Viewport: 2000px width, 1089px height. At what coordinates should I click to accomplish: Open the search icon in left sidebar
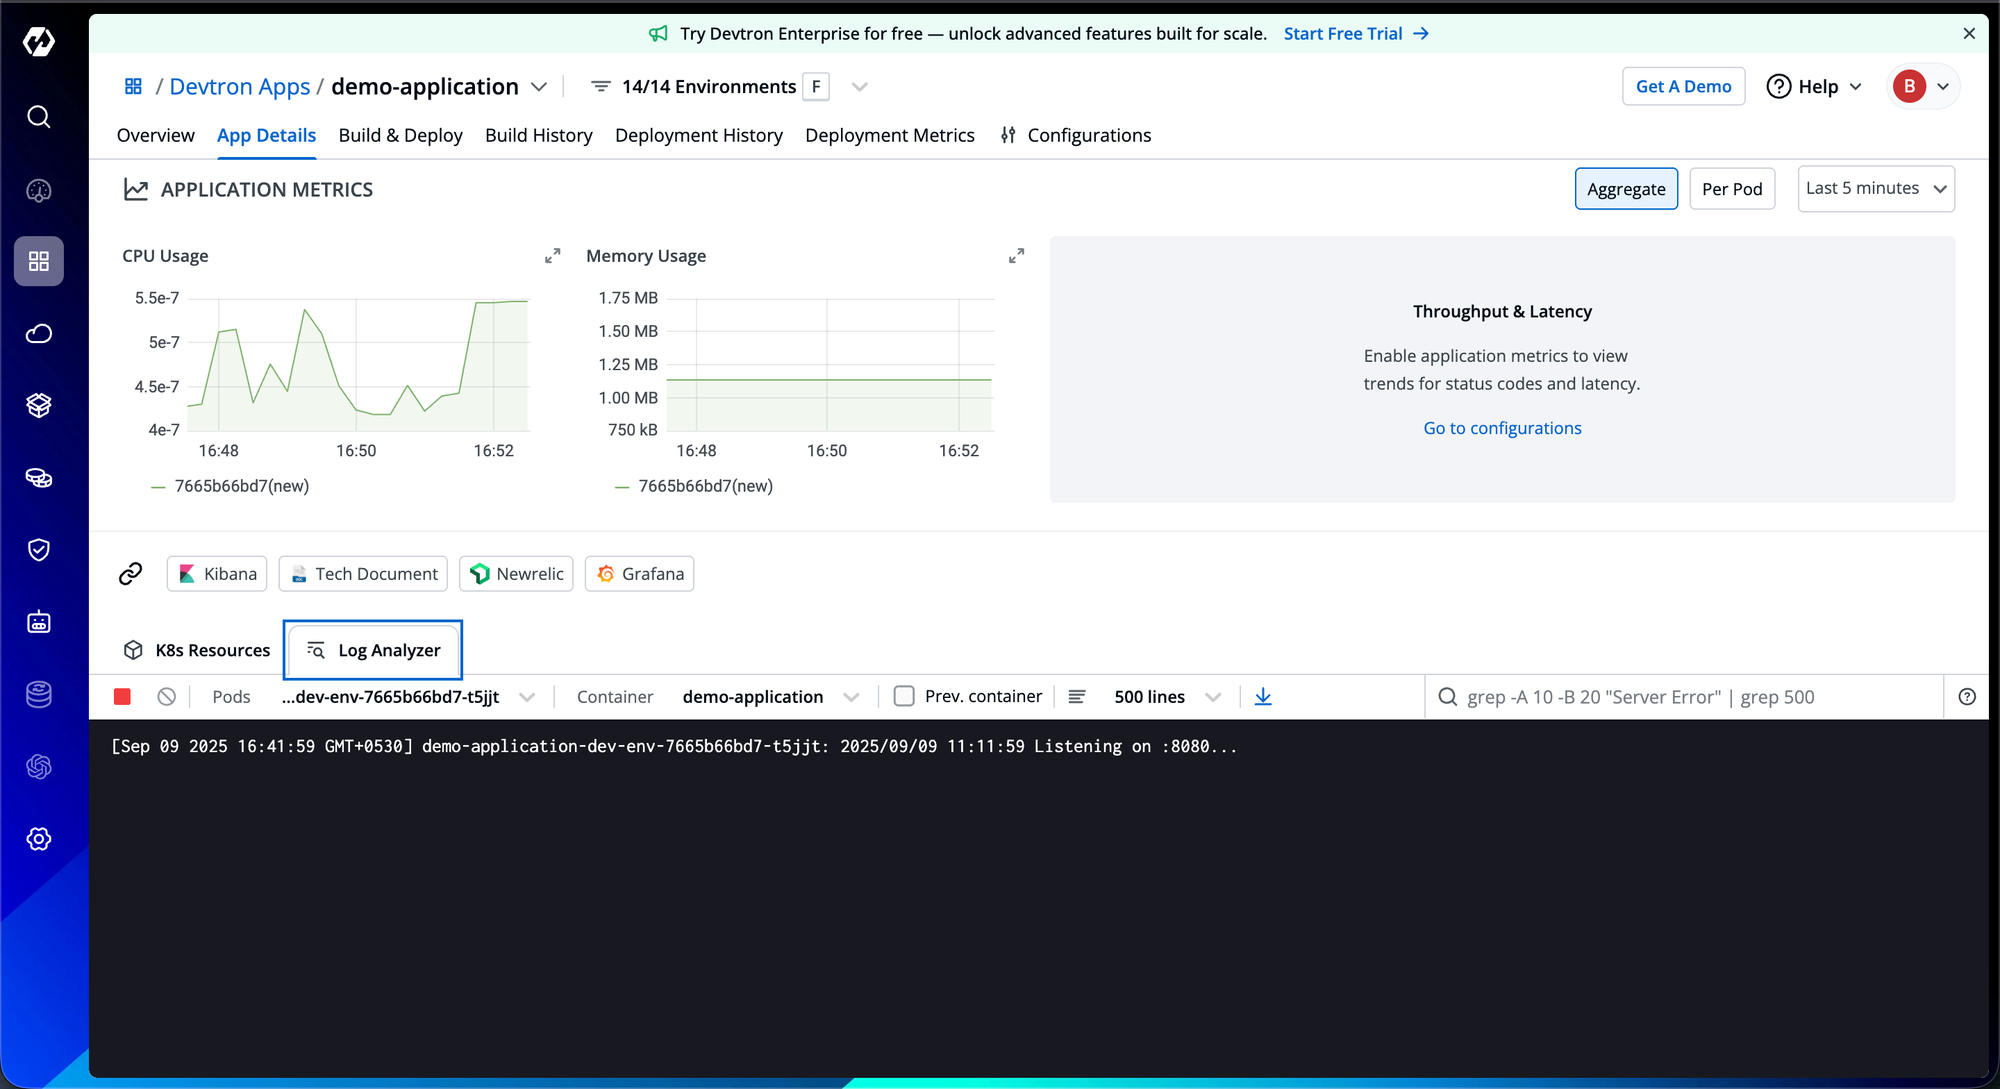[x=39, y=117]
